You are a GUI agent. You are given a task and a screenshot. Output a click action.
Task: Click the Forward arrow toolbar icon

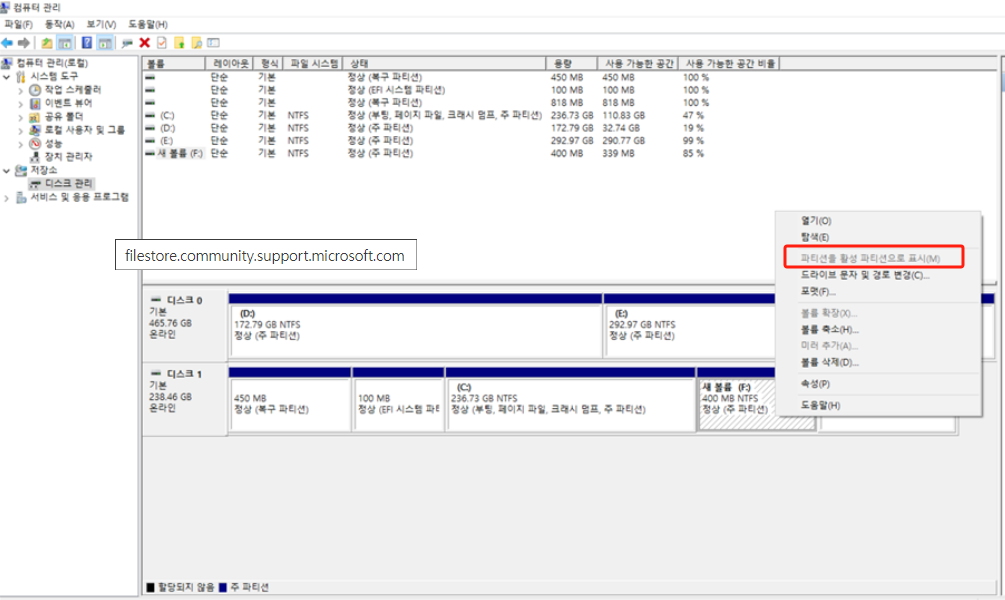pyautogui.click(x=23, y=43)
